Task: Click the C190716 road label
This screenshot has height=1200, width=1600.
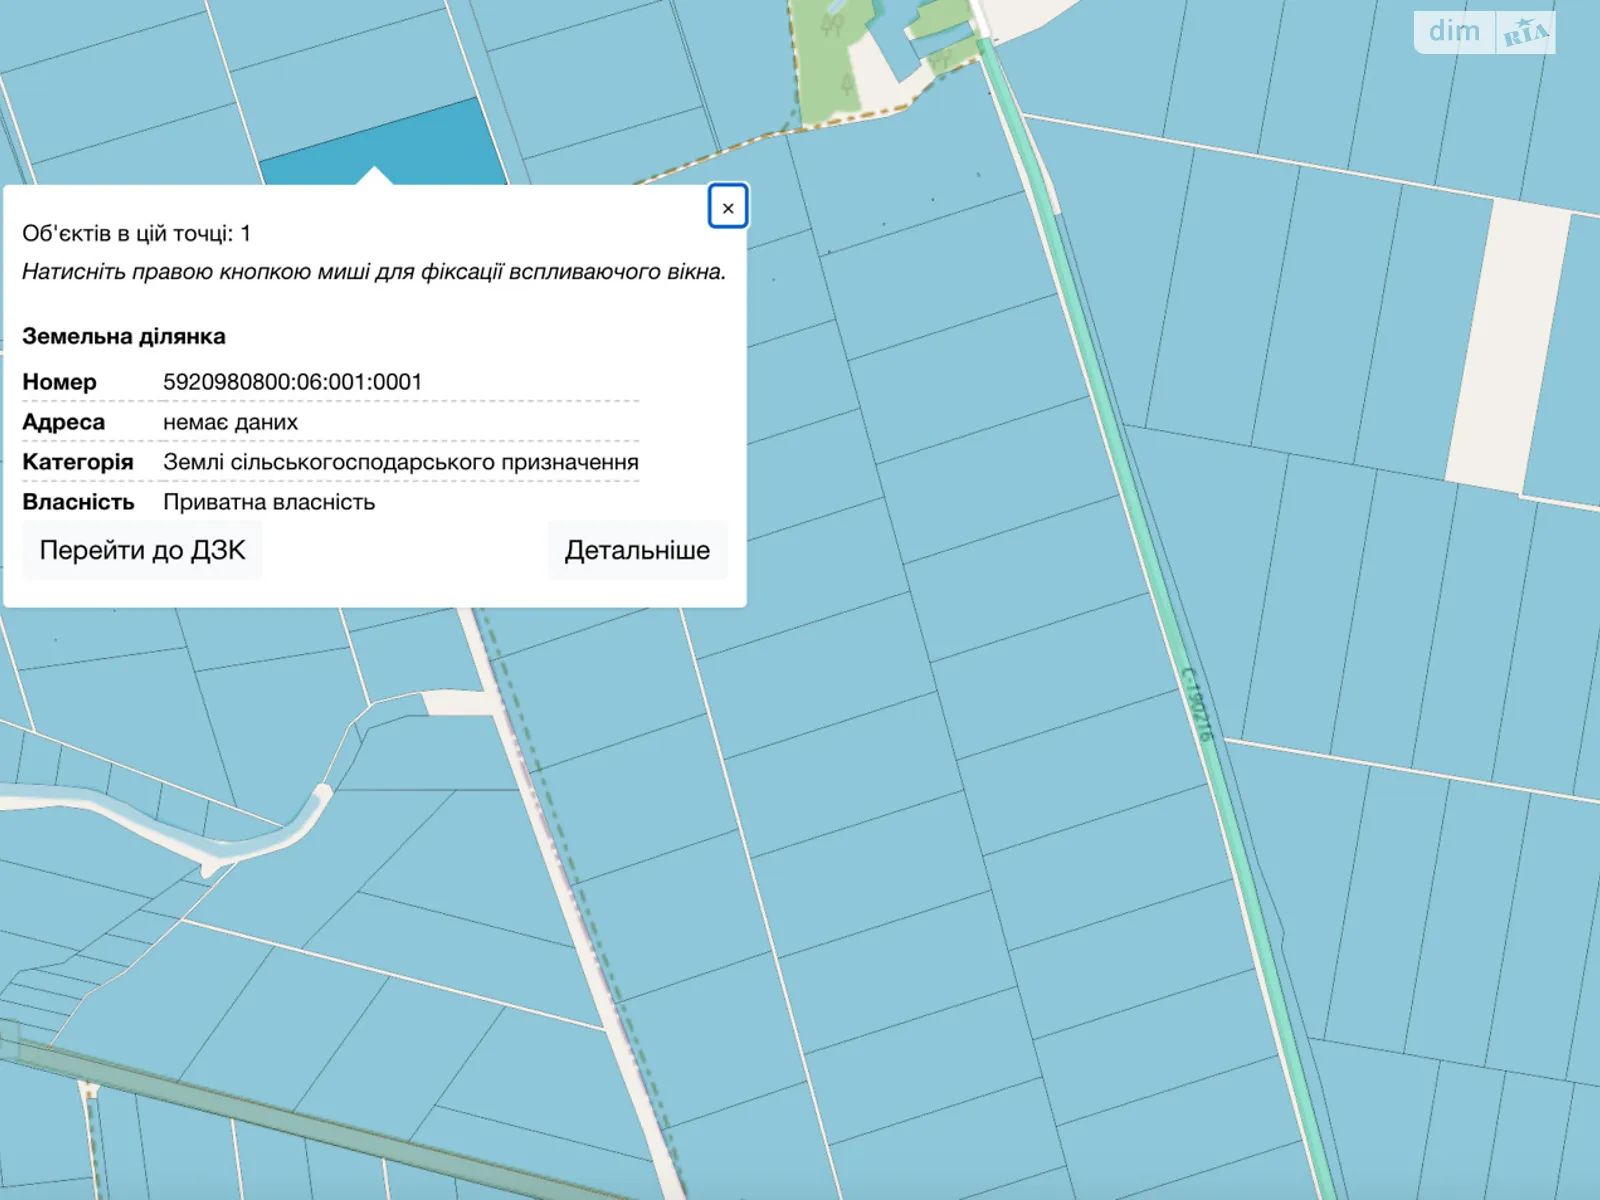Action: tap(1196, 704)
